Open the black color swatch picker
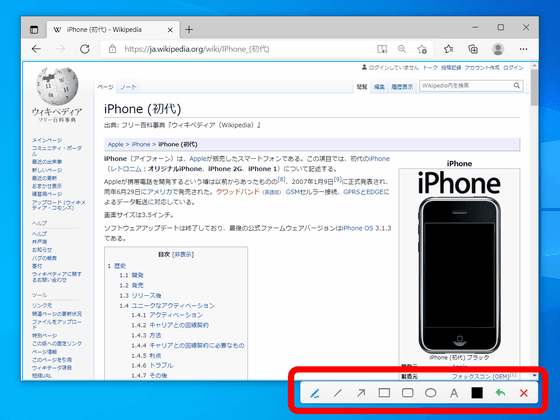 [x=477, y=393]
